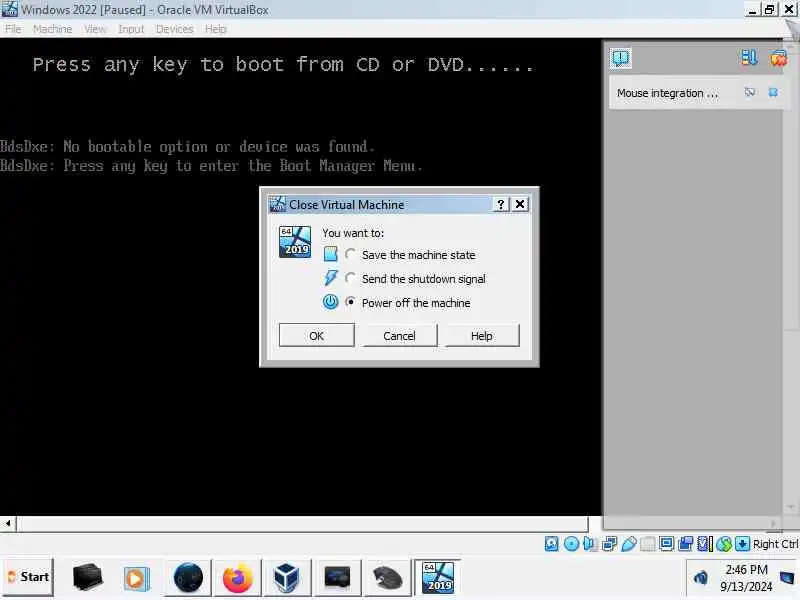Click the network adapters status icon
Screen dimensions: 800x600
(609, 544)
